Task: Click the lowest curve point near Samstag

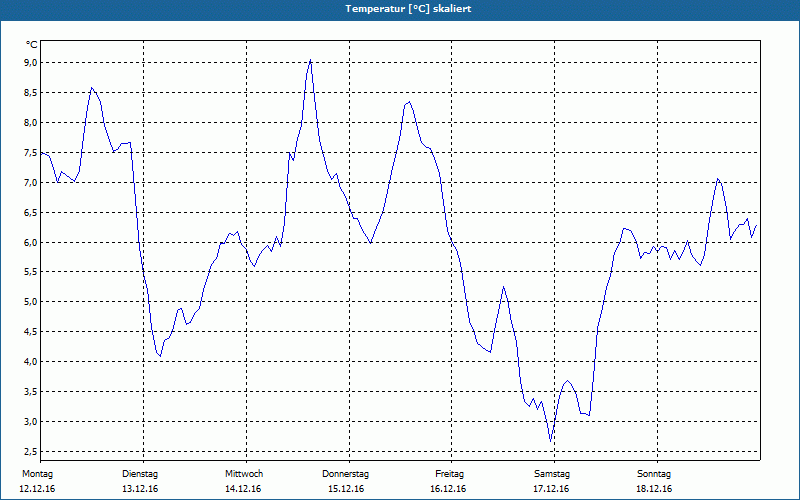Action: (551, 441)
